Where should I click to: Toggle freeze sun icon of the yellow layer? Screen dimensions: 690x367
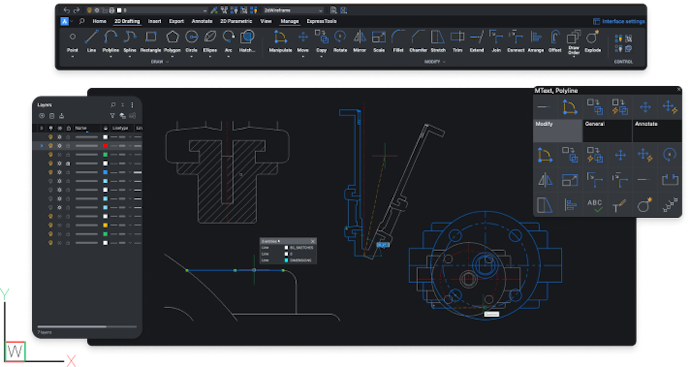point(59,225)
